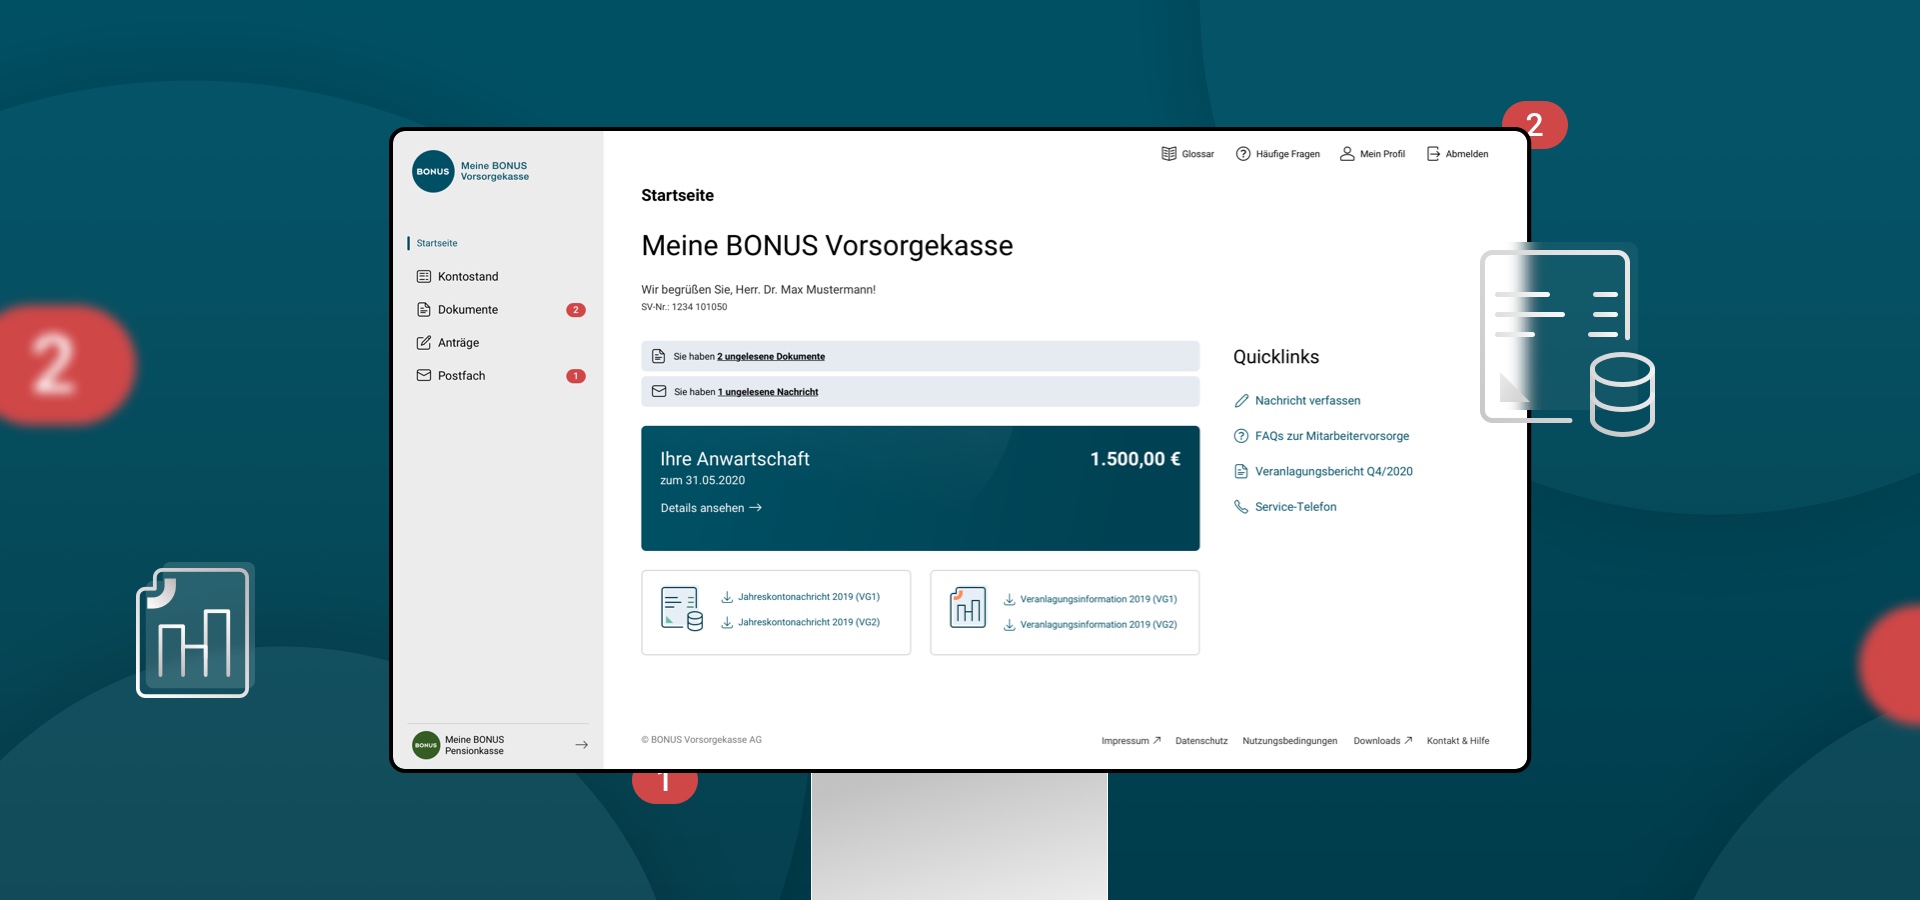This screenshot has width=1920, height=900.
Task: Click the Anträge edit icon in sidebar
Action: (x=424, y=342)
